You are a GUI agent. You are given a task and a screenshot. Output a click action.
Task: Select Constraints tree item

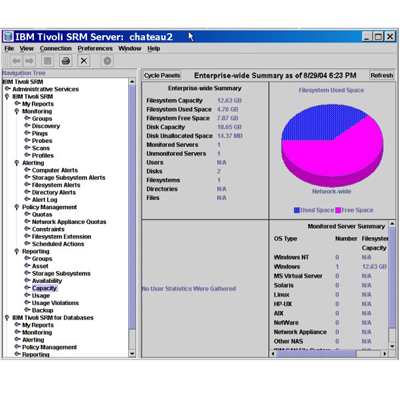[48, 229]
